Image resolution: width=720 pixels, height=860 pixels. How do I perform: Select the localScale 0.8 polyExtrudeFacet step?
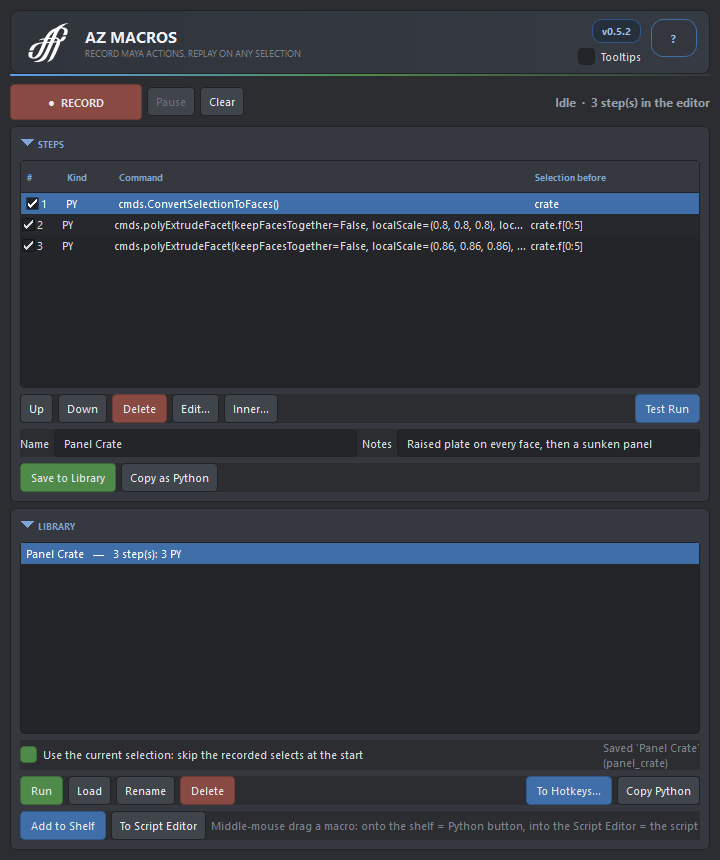tap(360, 225)
